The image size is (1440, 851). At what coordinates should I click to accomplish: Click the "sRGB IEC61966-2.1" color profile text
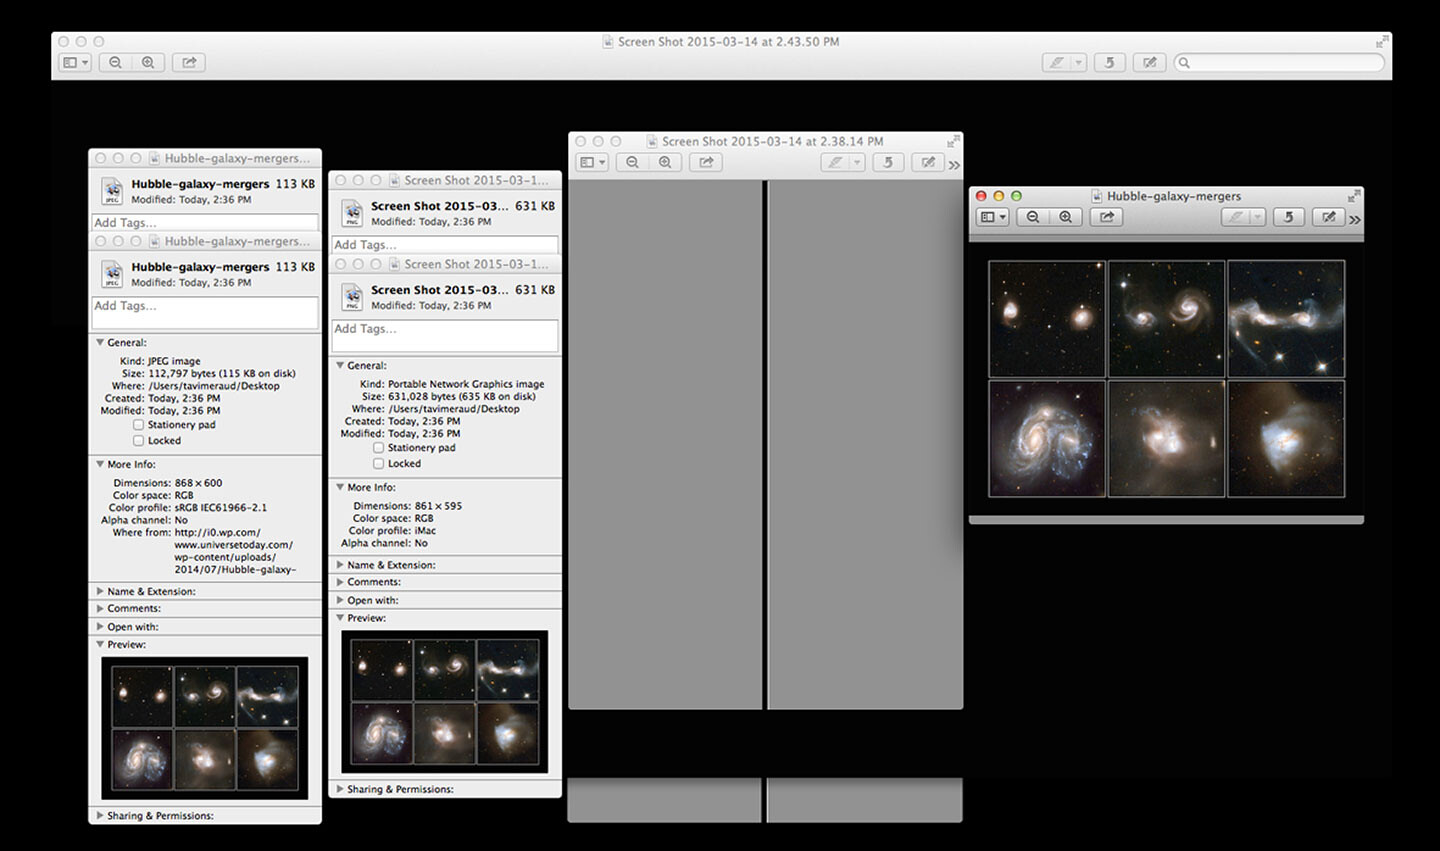(221, 508)
